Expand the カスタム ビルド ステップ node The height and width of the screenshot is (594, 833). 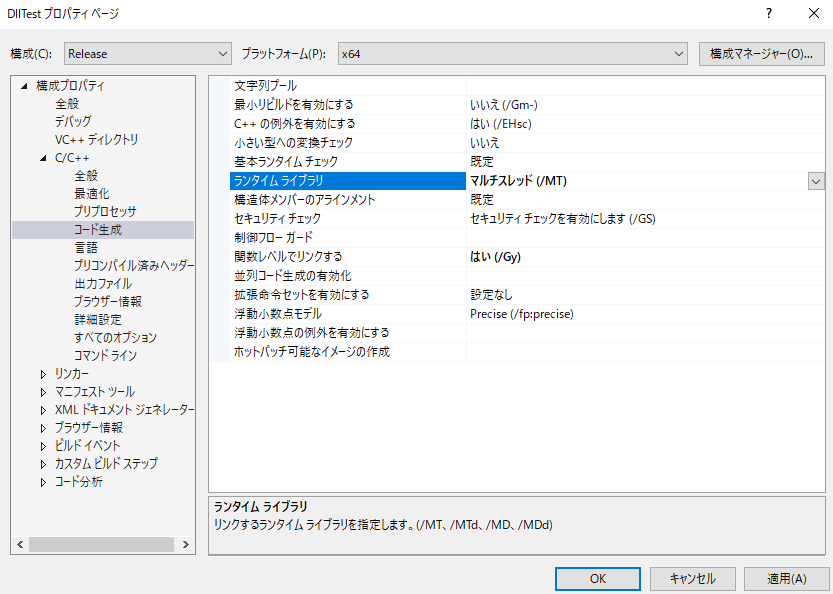pos(44,464)
